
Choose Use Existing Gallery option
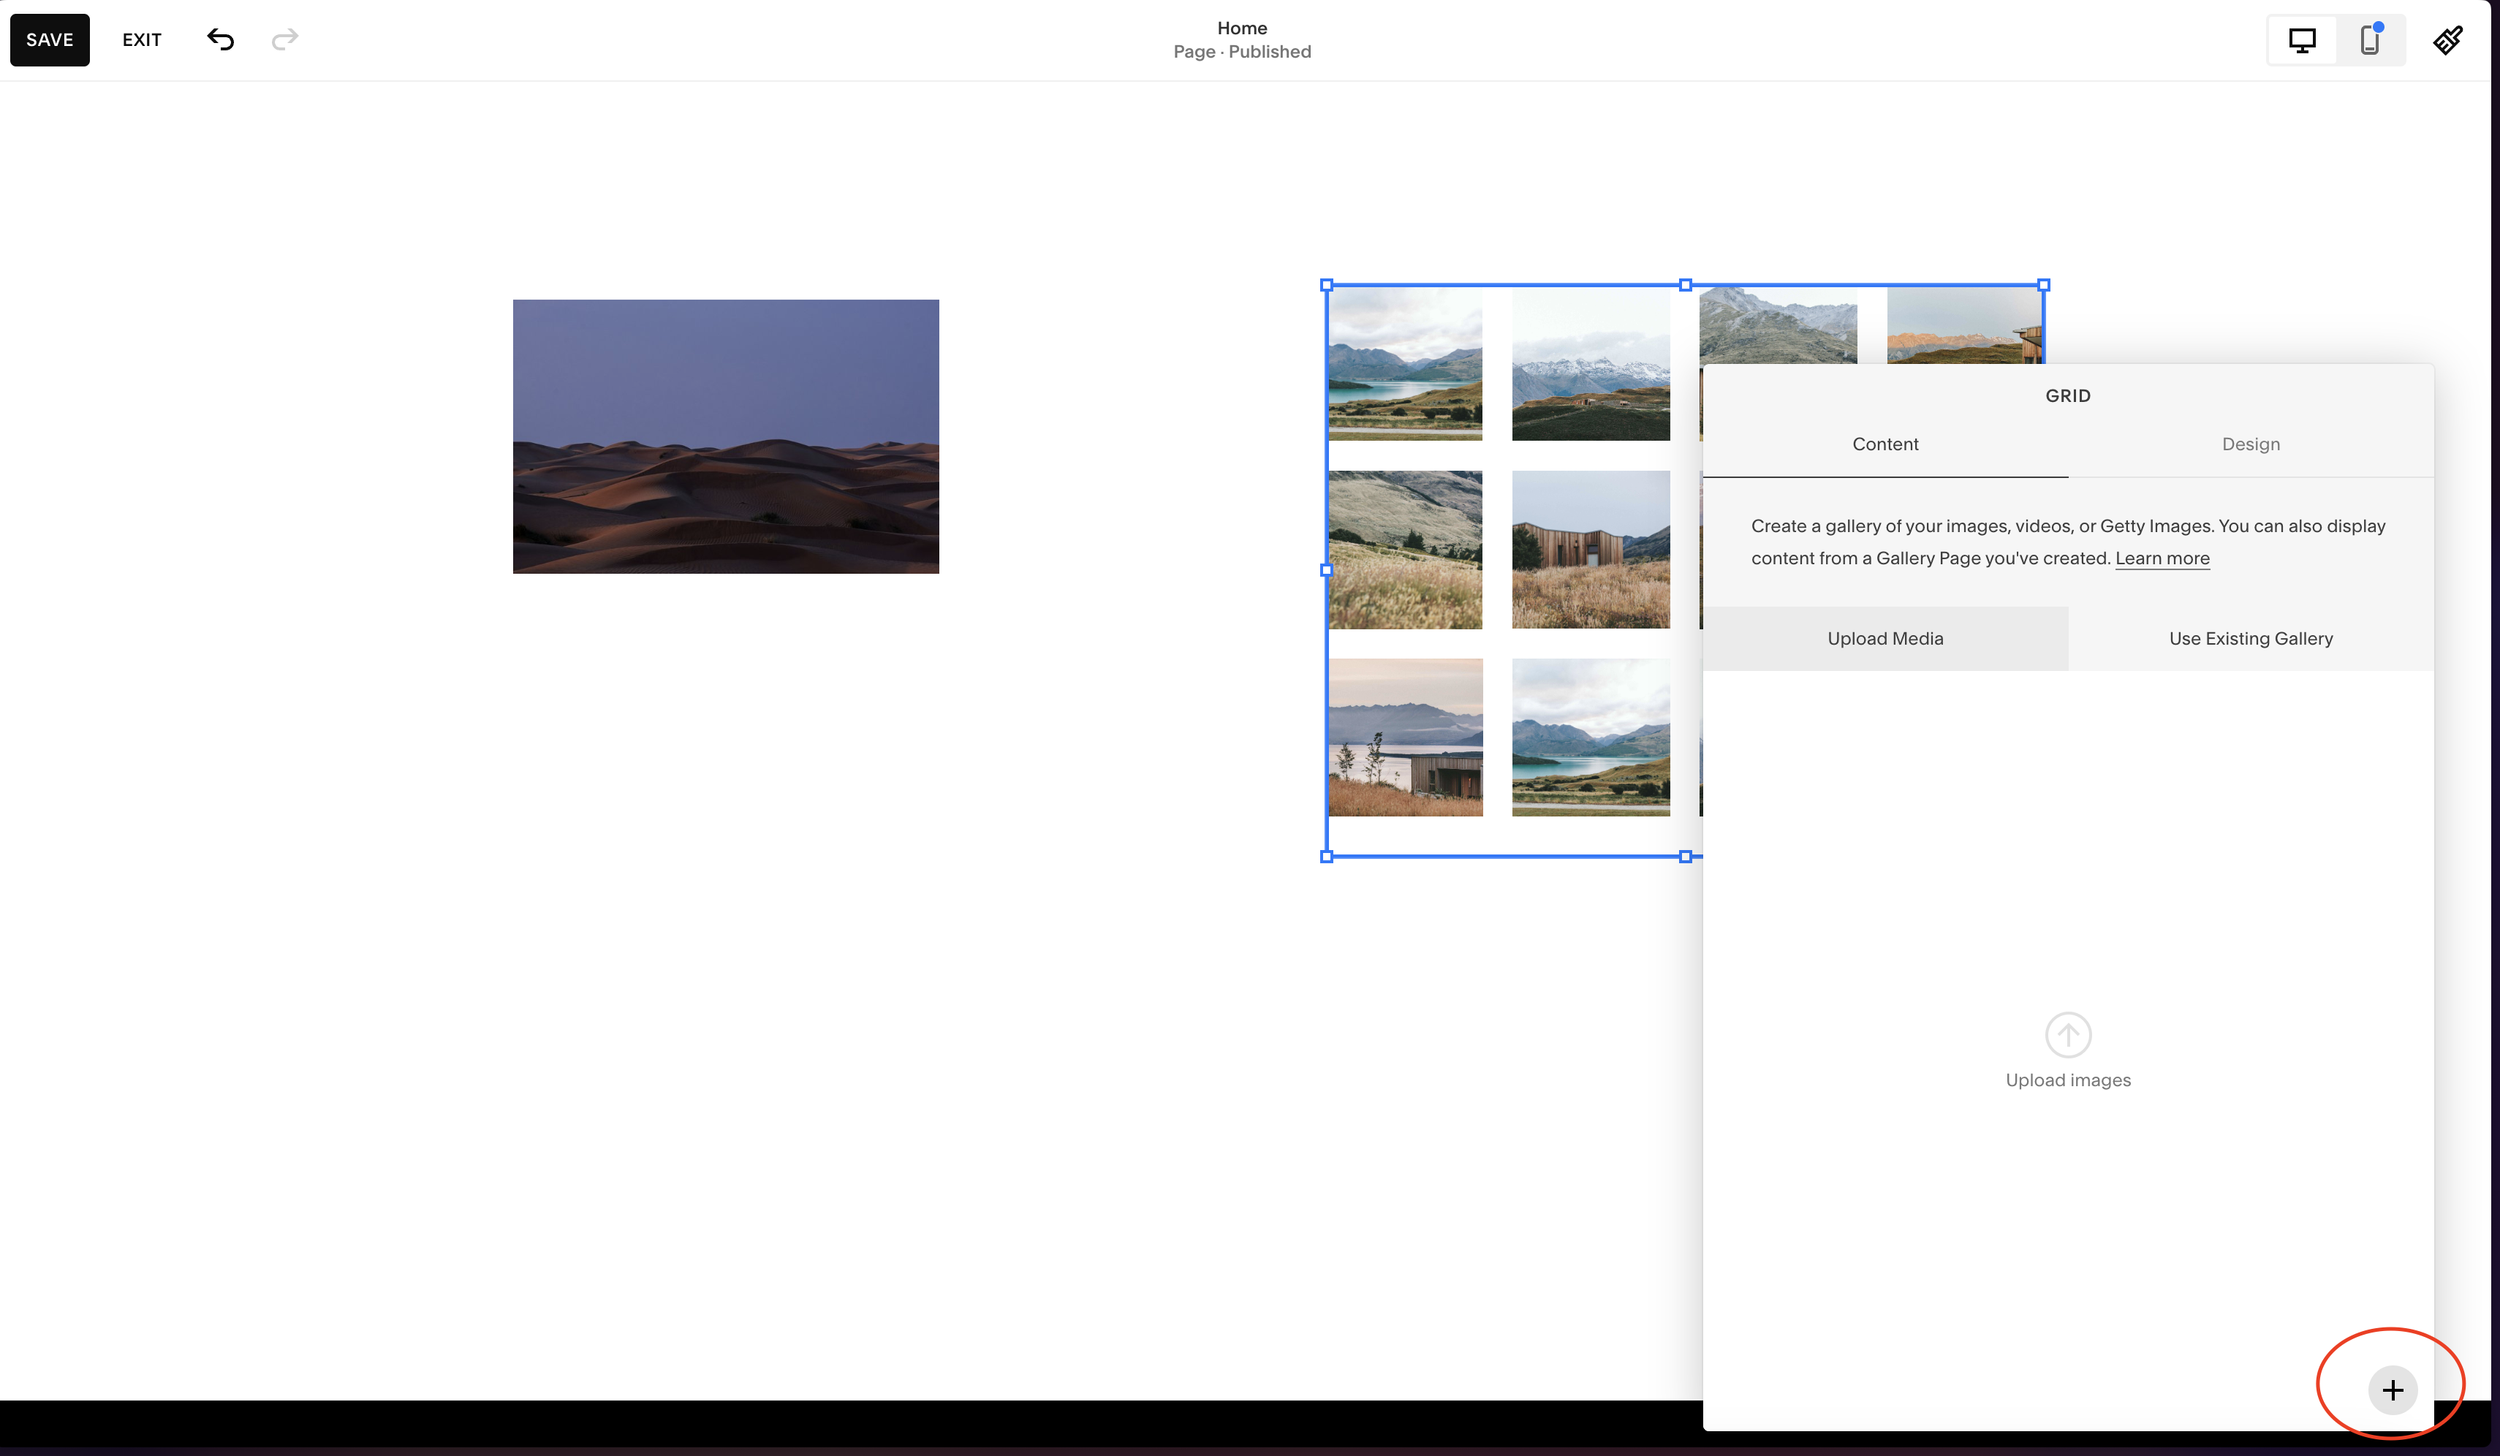pyautogui.click(x=2250, y=638)
